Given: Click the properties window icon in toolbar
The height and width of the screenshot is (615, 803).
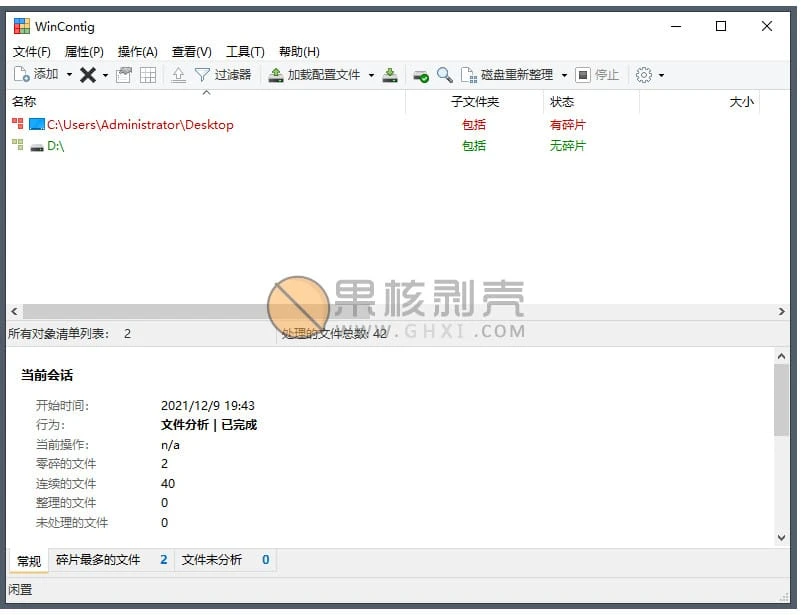Looking at the screenshot, I should (x=123, y=75).
